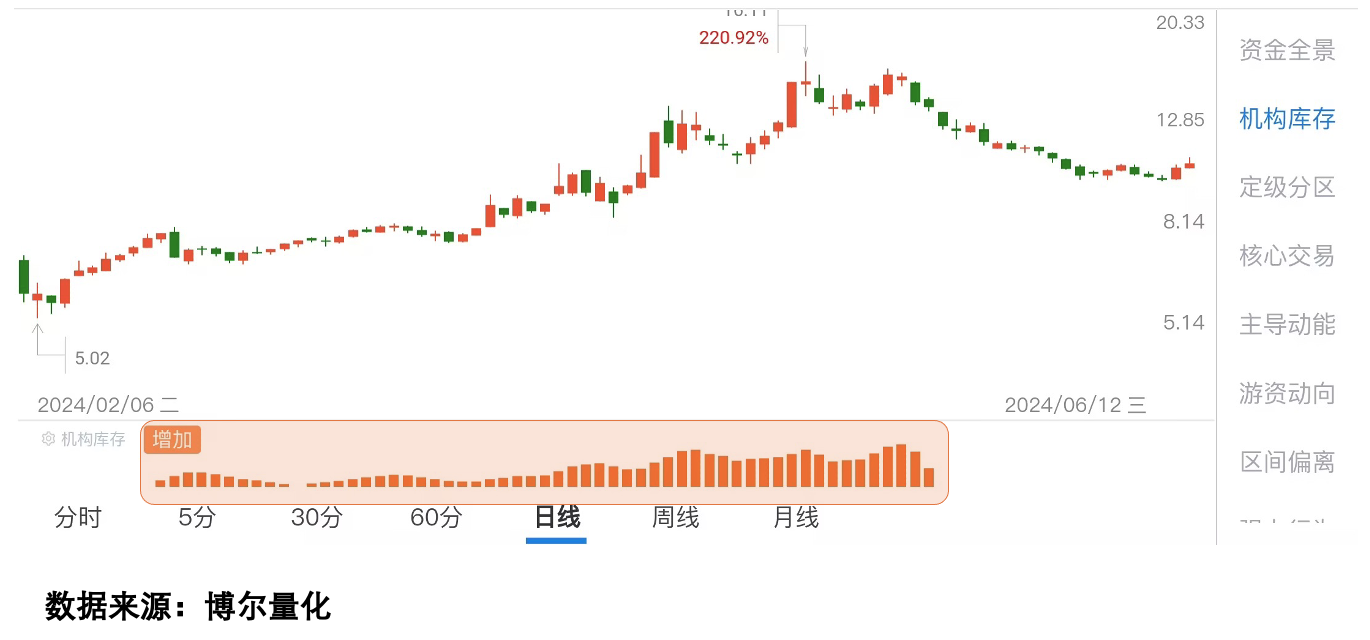Viewport: 1370px width, 640px height.
Task: Open the 核心交易 section
Action: coord(1286,256)
